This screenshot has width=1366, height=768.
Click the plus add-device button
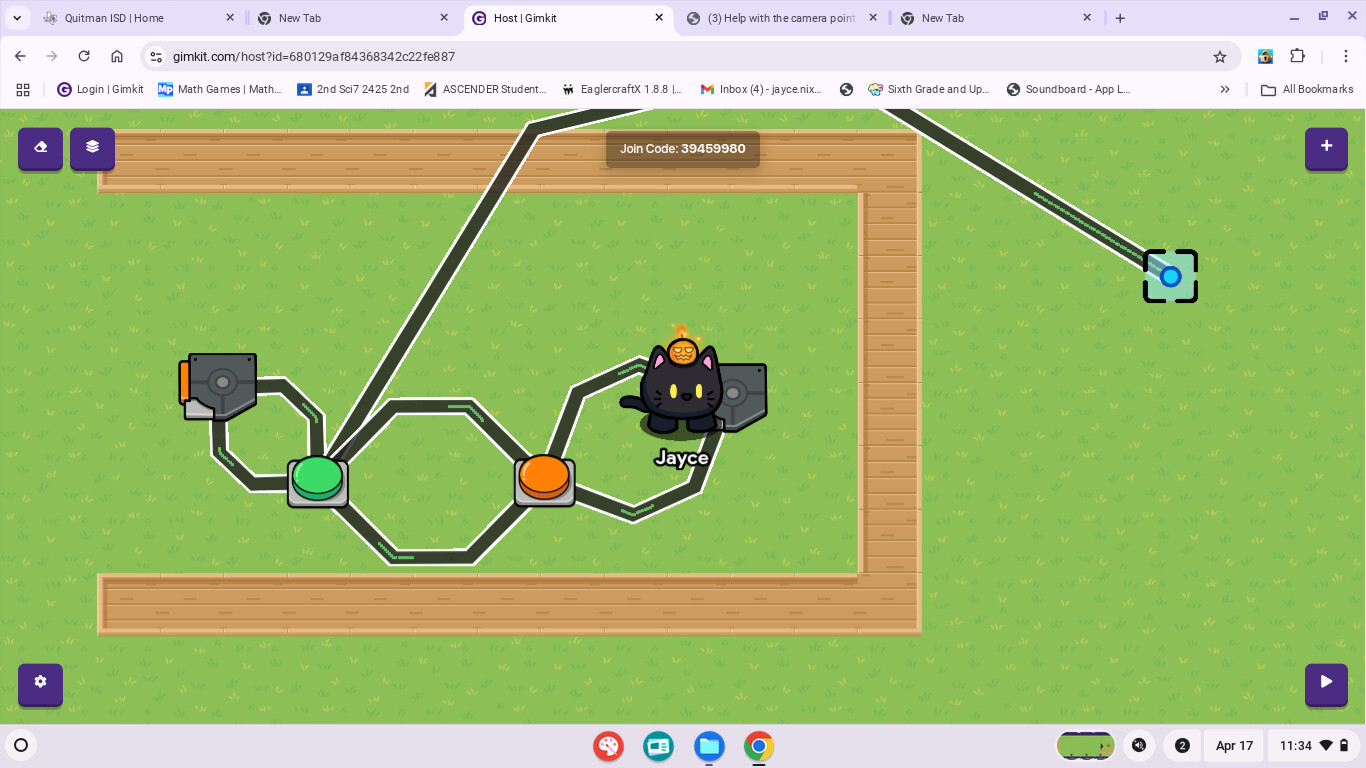pos(1326,148)
